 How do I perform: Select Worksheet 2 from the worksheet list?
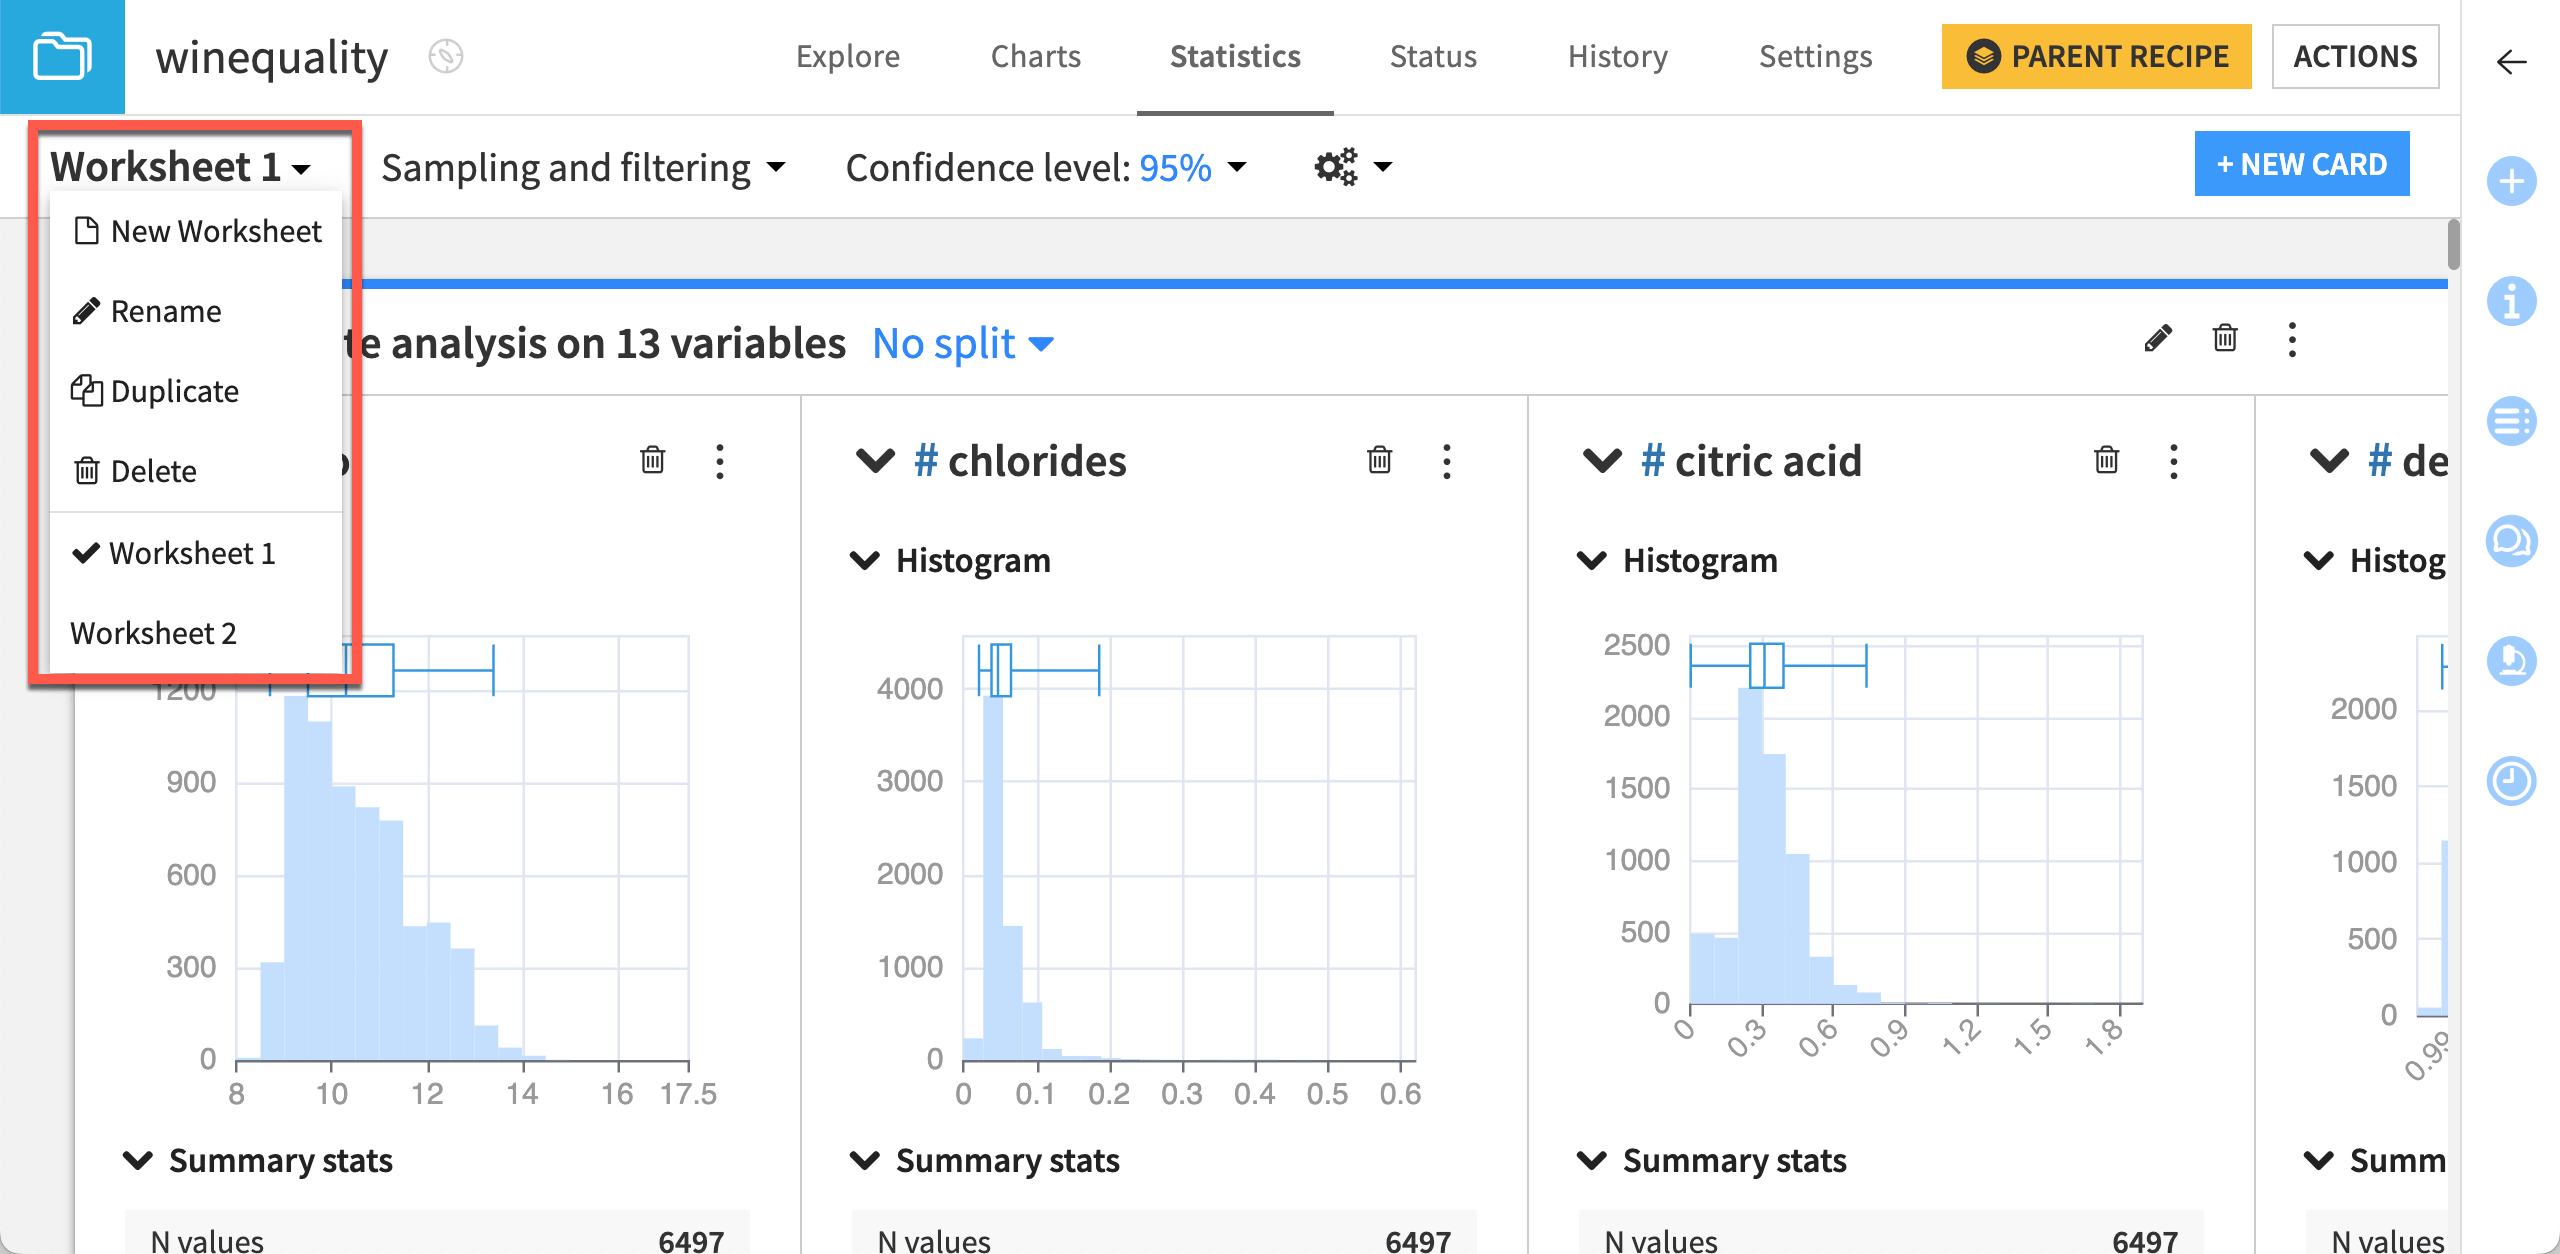click(x=155, y=634)
